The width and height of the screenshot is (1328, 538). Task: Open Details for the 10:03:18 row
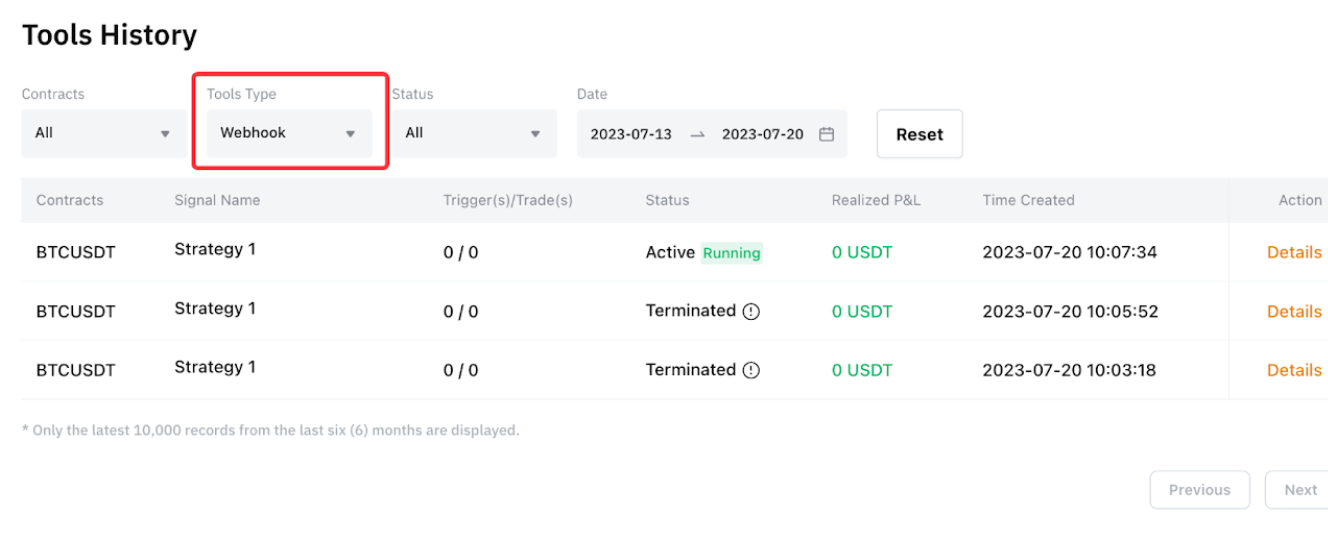click(1294, 370)
